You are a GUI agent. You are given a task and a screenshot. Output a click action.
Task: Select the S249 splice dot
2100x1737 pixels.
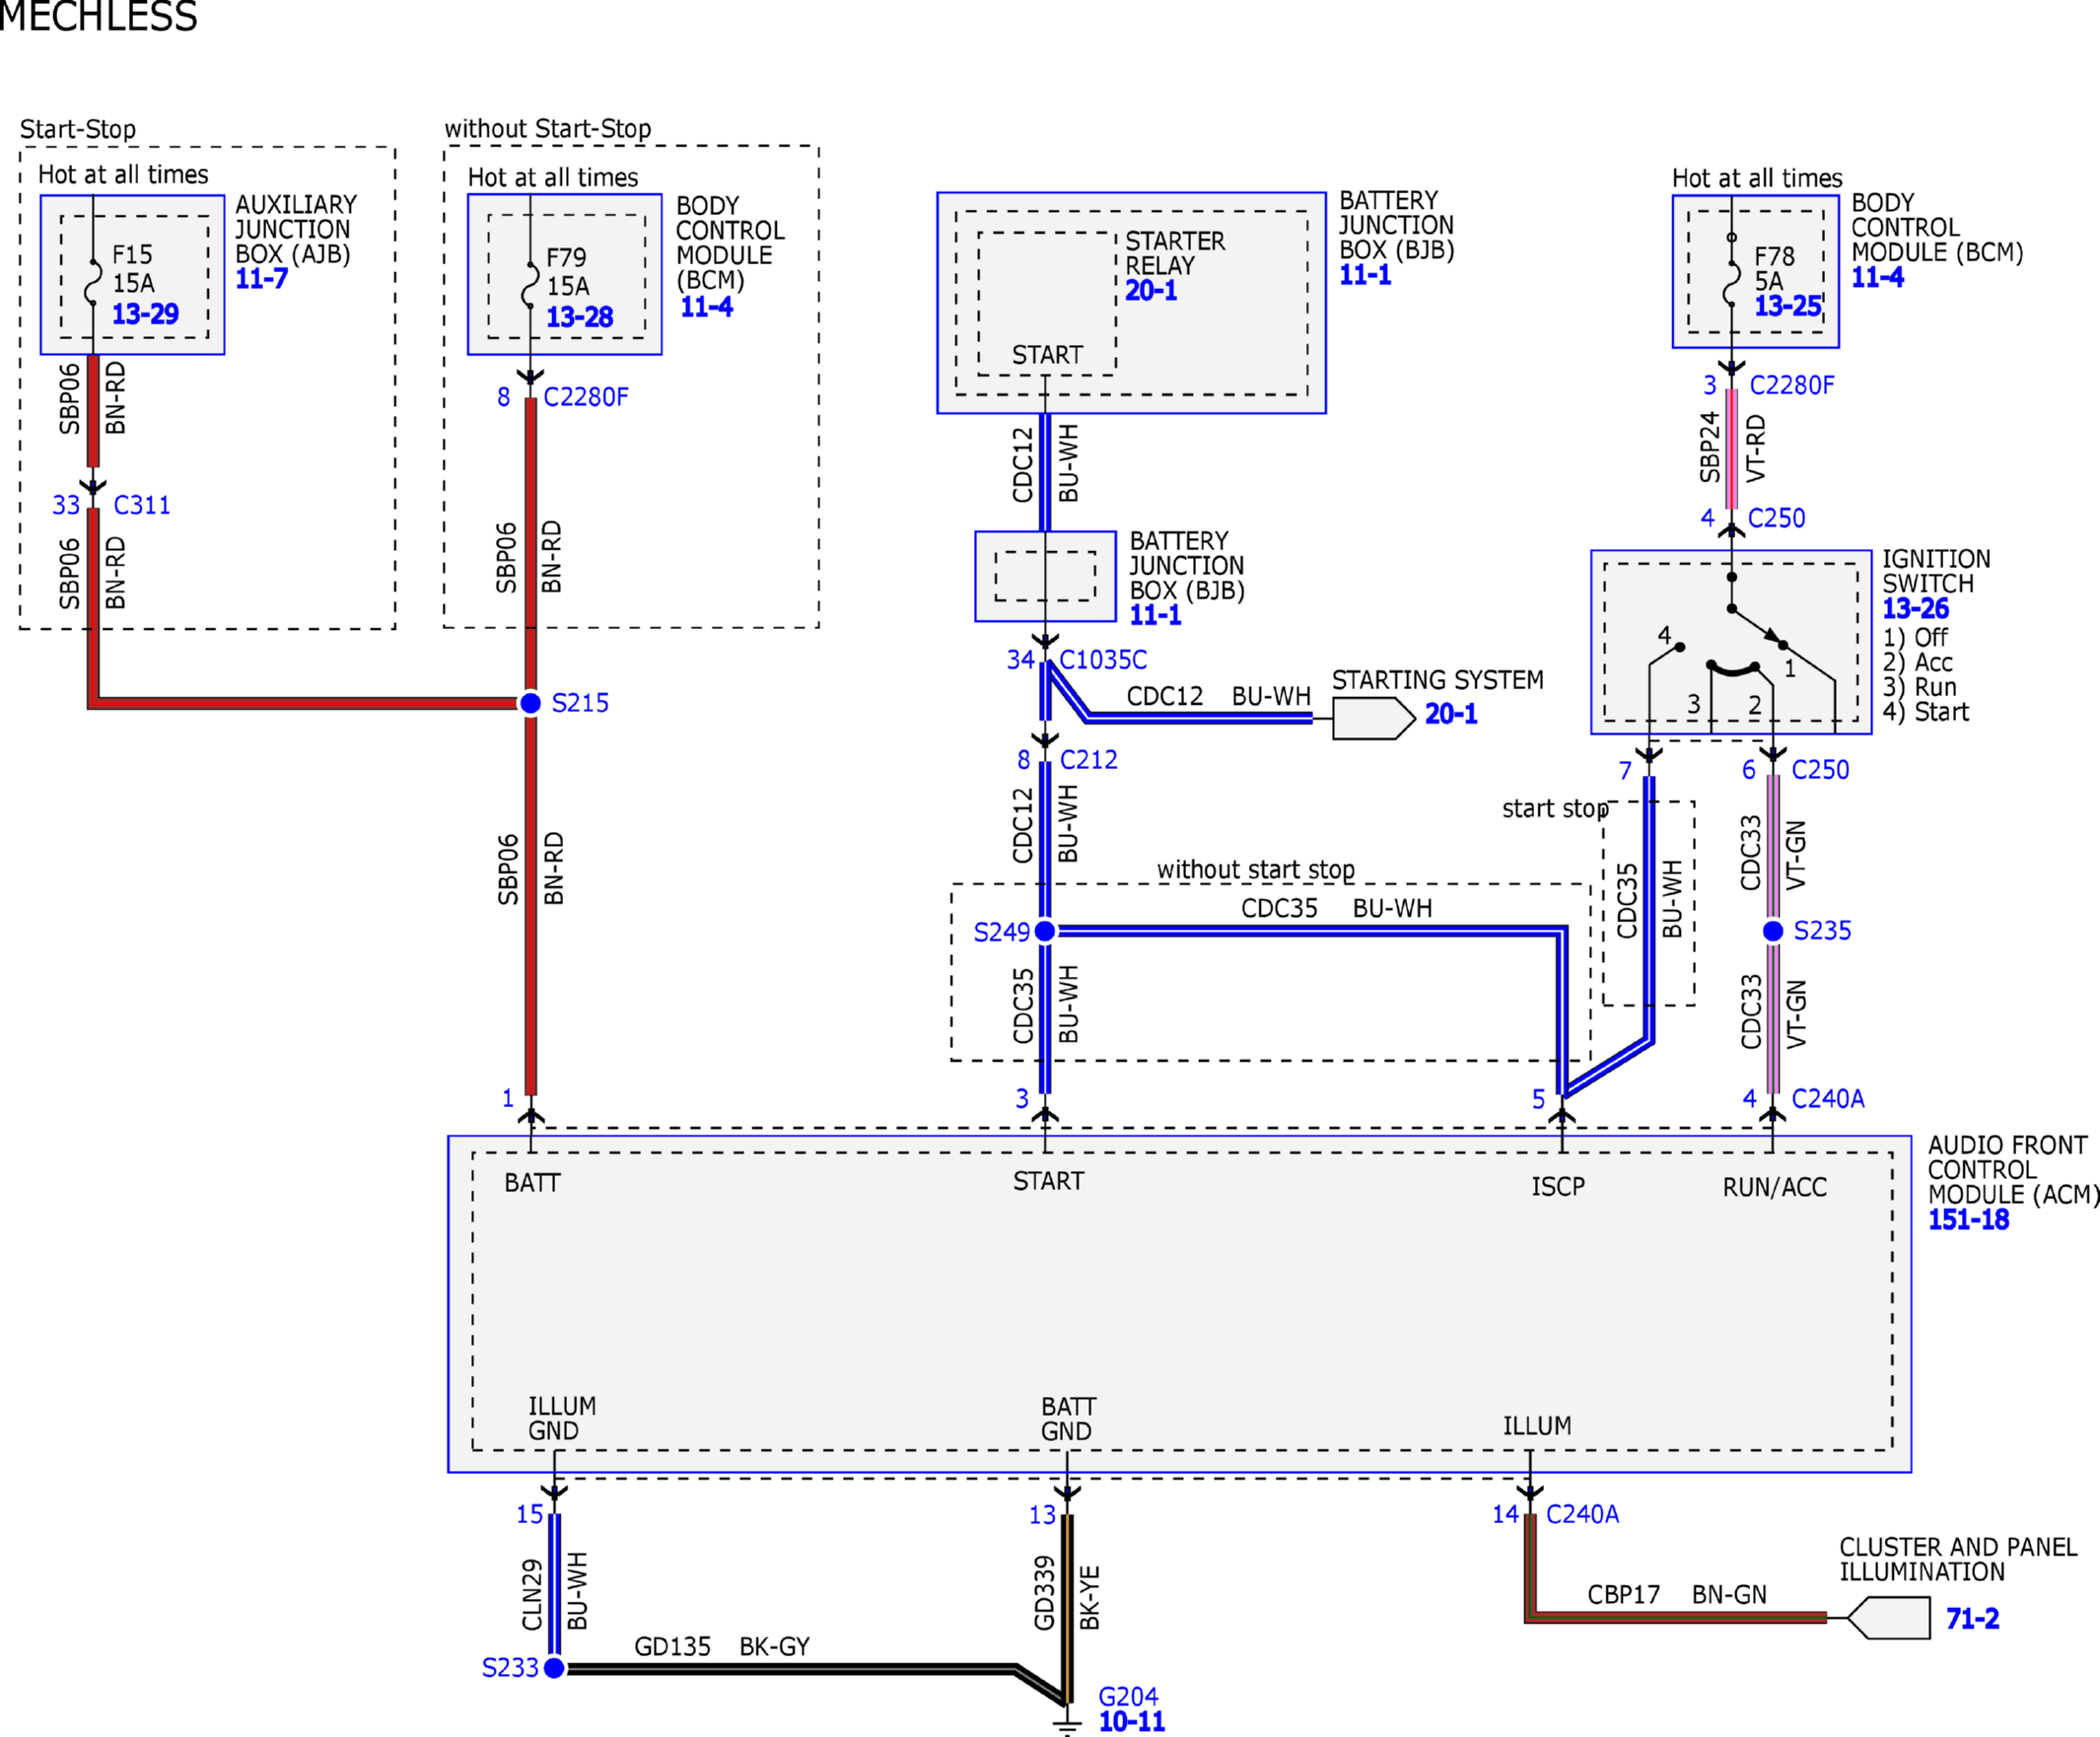tap(1045, 931)
